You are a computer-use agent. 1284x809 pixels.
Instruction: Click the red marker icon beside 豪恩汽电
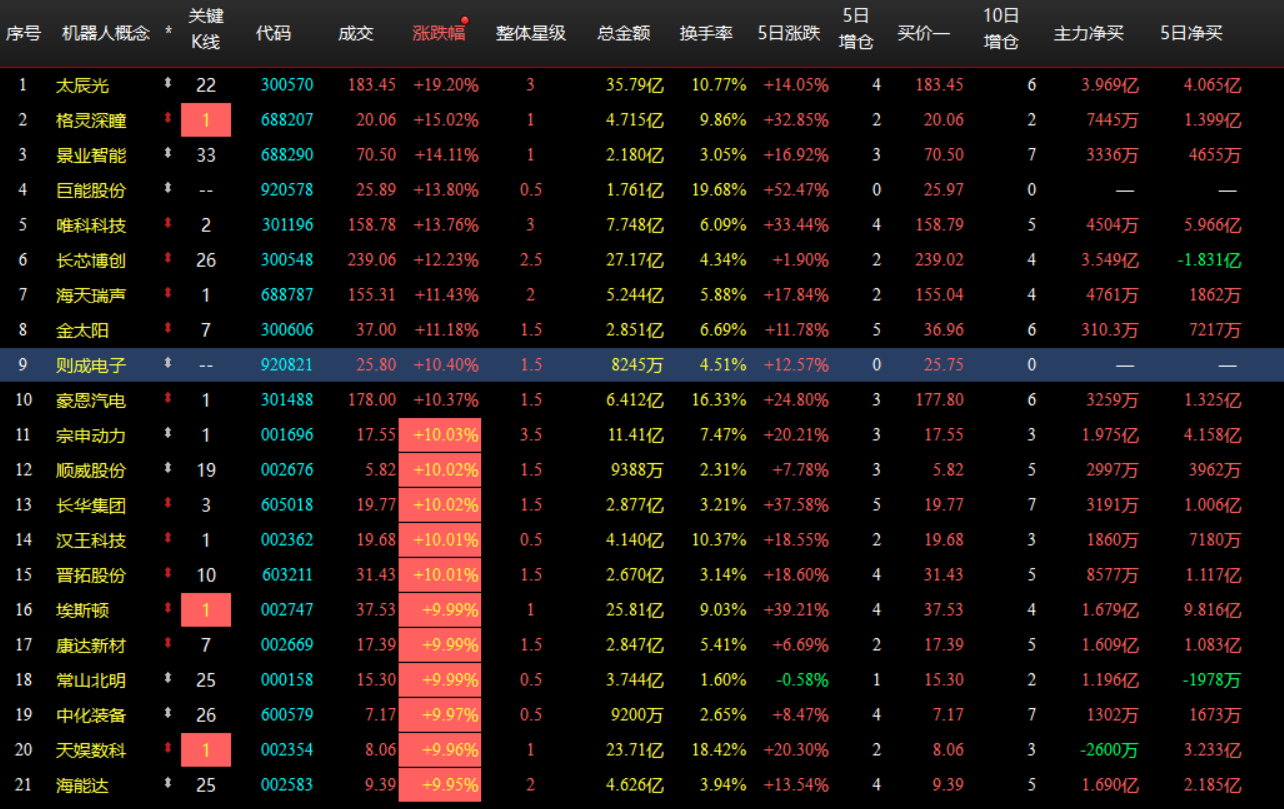tap(168, 400)
